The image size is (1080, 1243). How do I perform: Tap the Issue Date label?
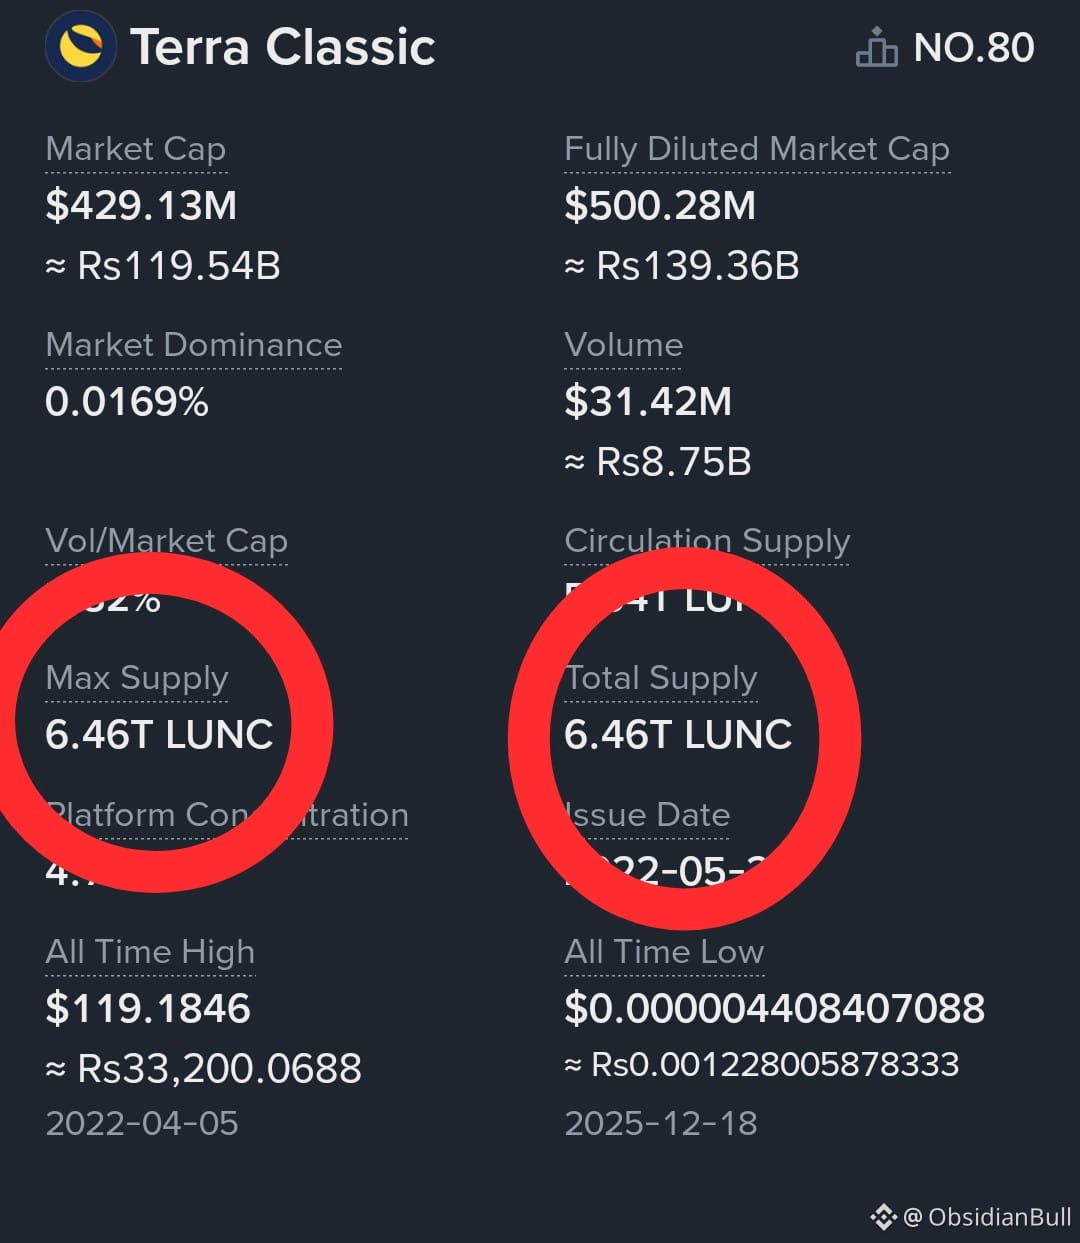click(x=647, y=815)
